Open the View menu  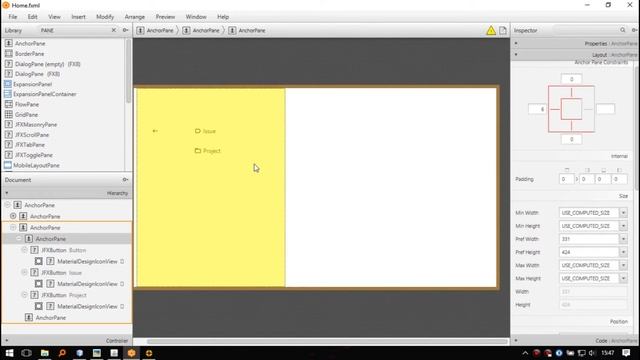[54, 17]
